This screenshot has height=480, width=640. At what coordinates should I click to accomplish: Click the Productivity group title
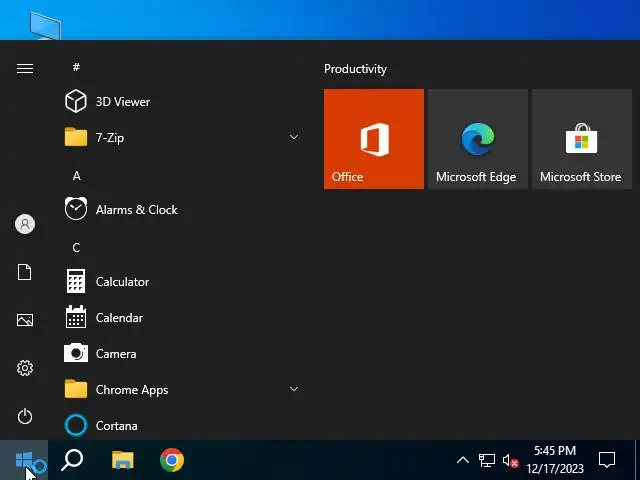coord(355,69)
